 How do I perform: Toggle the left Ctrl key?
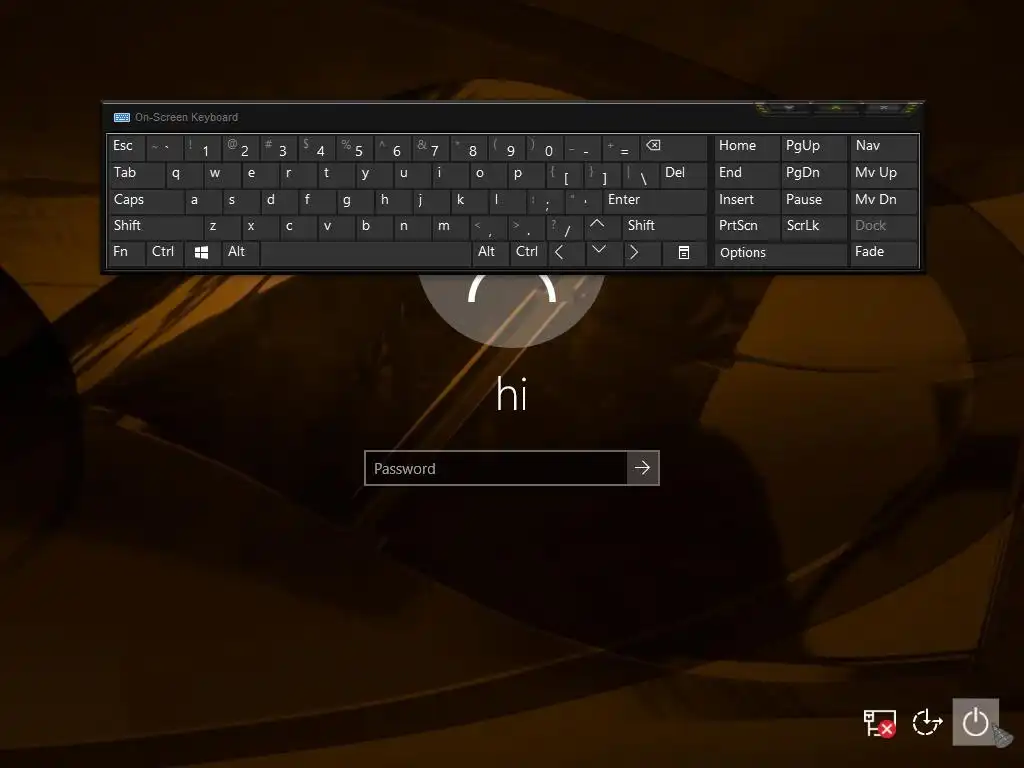coord(164,252)
